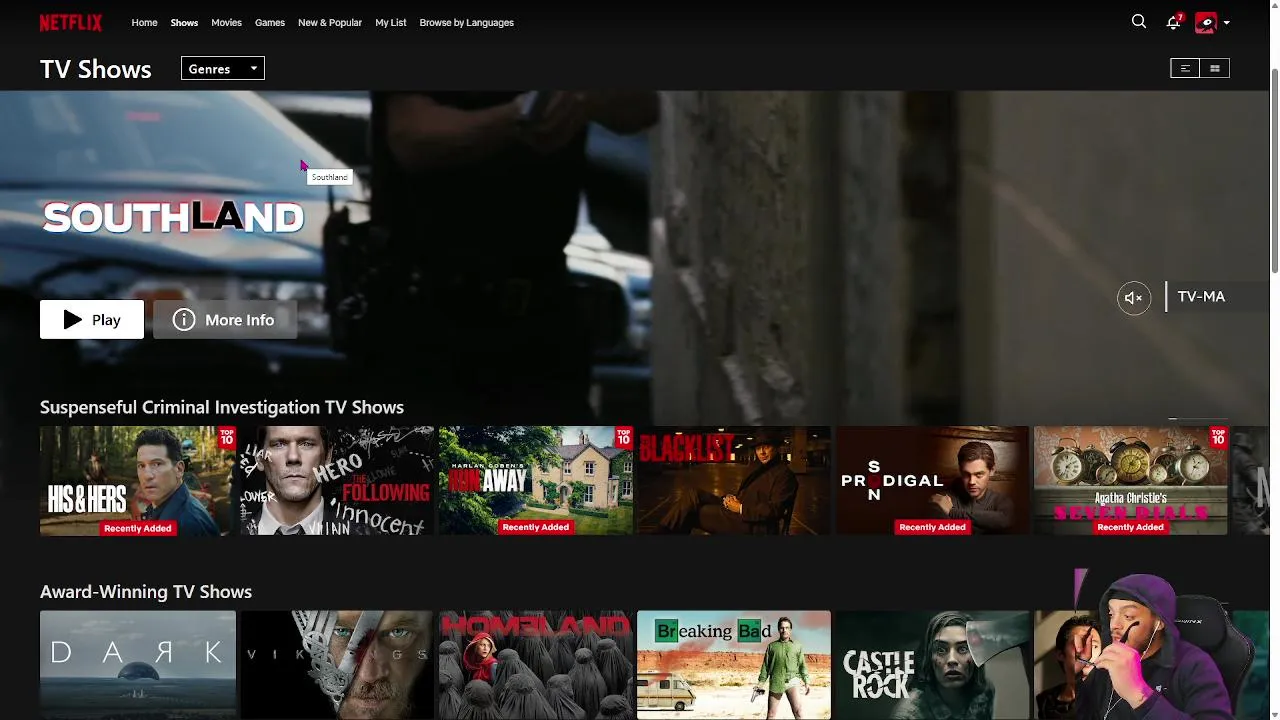Viewport: 1280px width, 720px height.
Task: Open Breaking Bad thumbnail
Action: coord(734,665)
